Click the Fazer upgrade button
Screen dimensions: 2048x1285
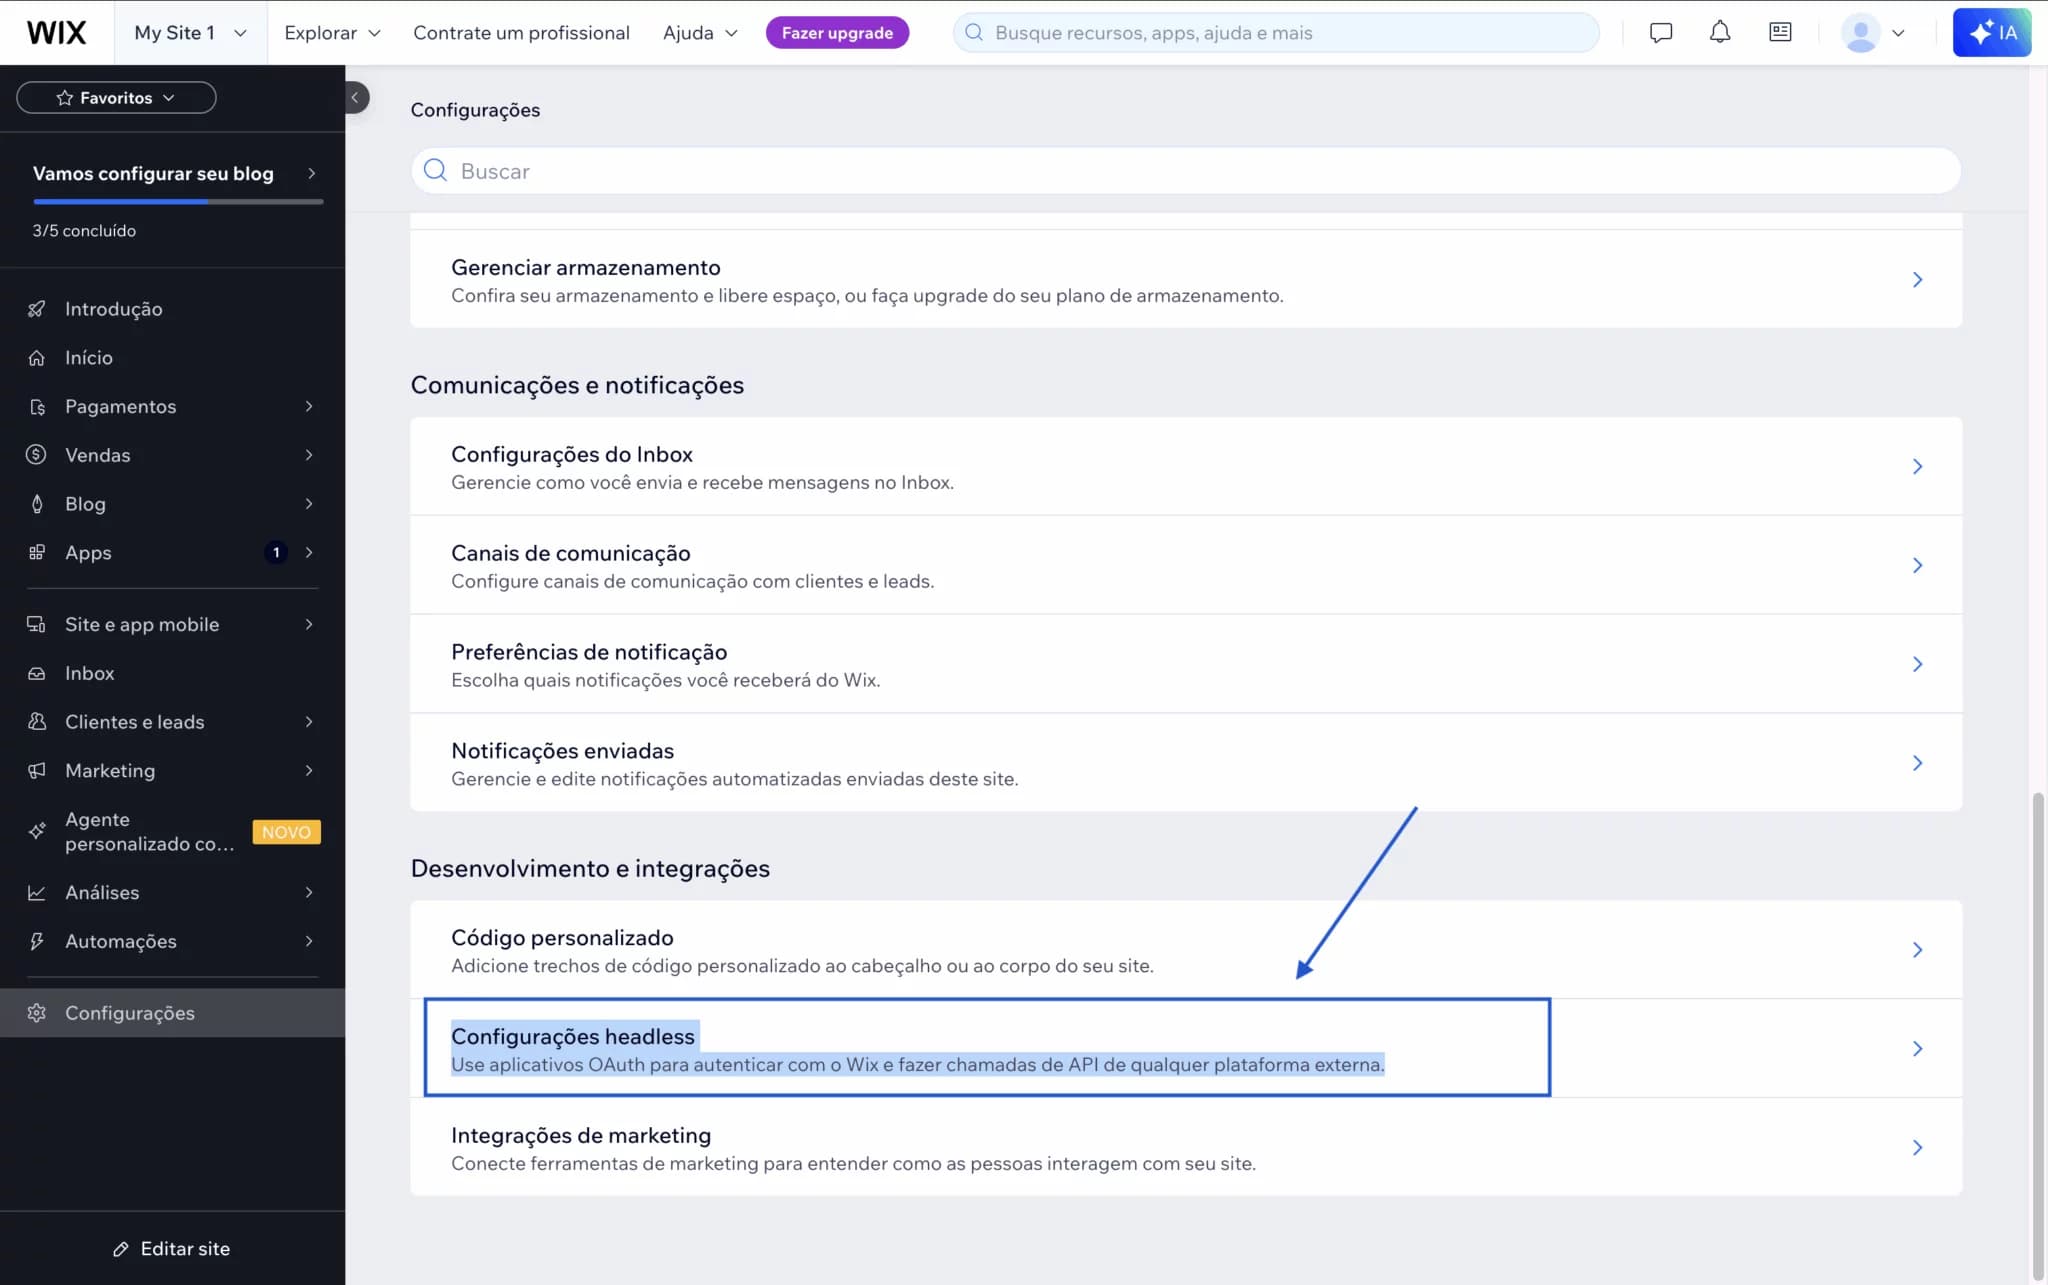(837, 31)
